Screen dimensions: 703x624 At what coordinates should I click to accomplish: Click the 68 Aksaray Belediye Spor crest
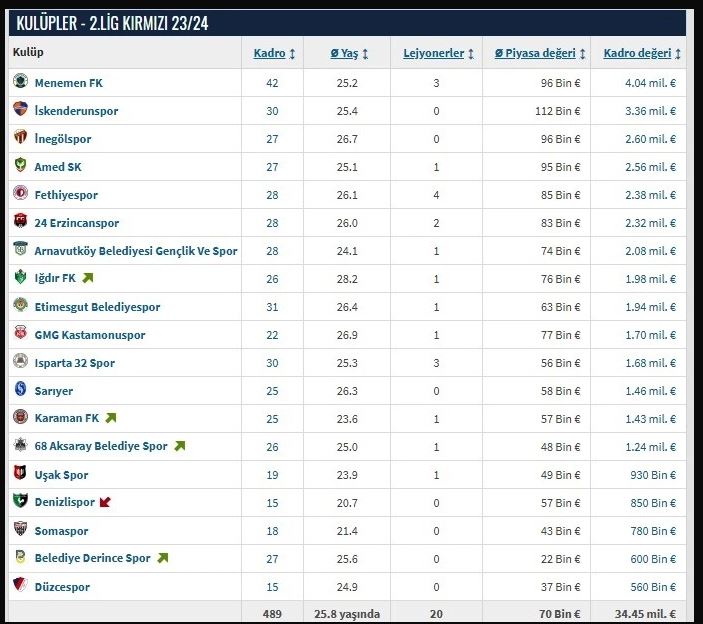pos(20,445)
